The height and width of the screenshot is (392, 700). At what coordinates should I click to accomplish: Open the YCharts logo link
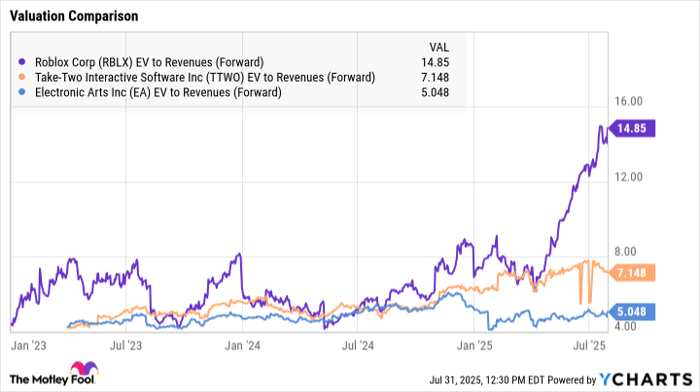645,379
